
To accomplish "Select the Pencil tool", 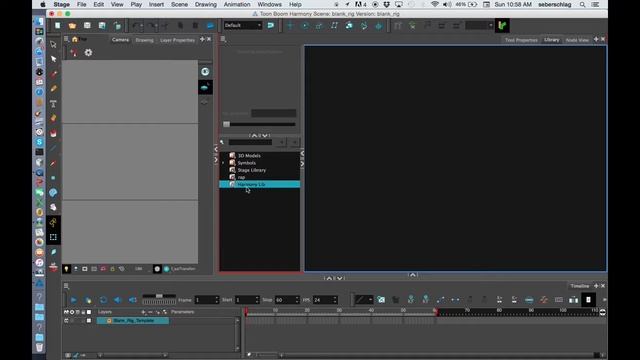I will pyautogui.click(x=53, y=89).
